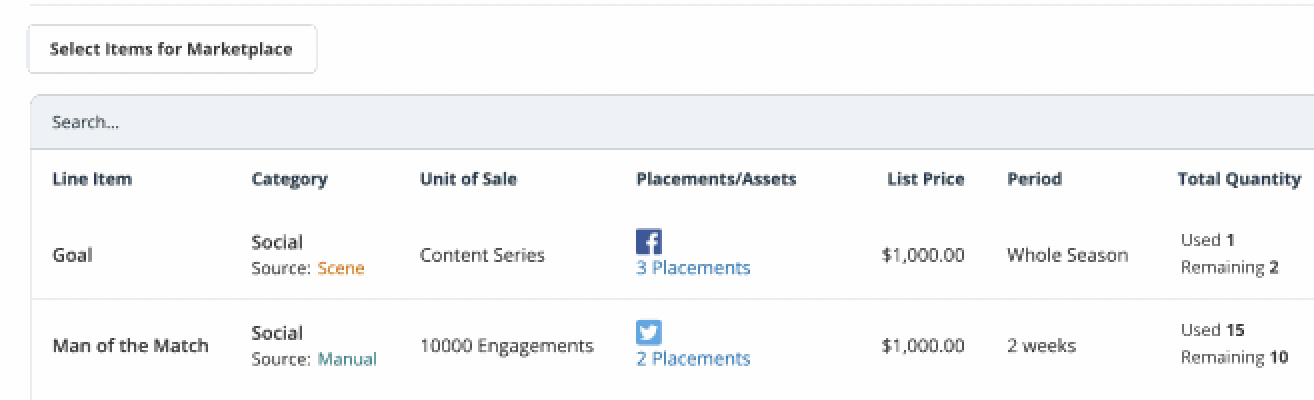Select the Man of the Match line item
This screenshot has height=400, width=1314.
click(x=130, y=346)
